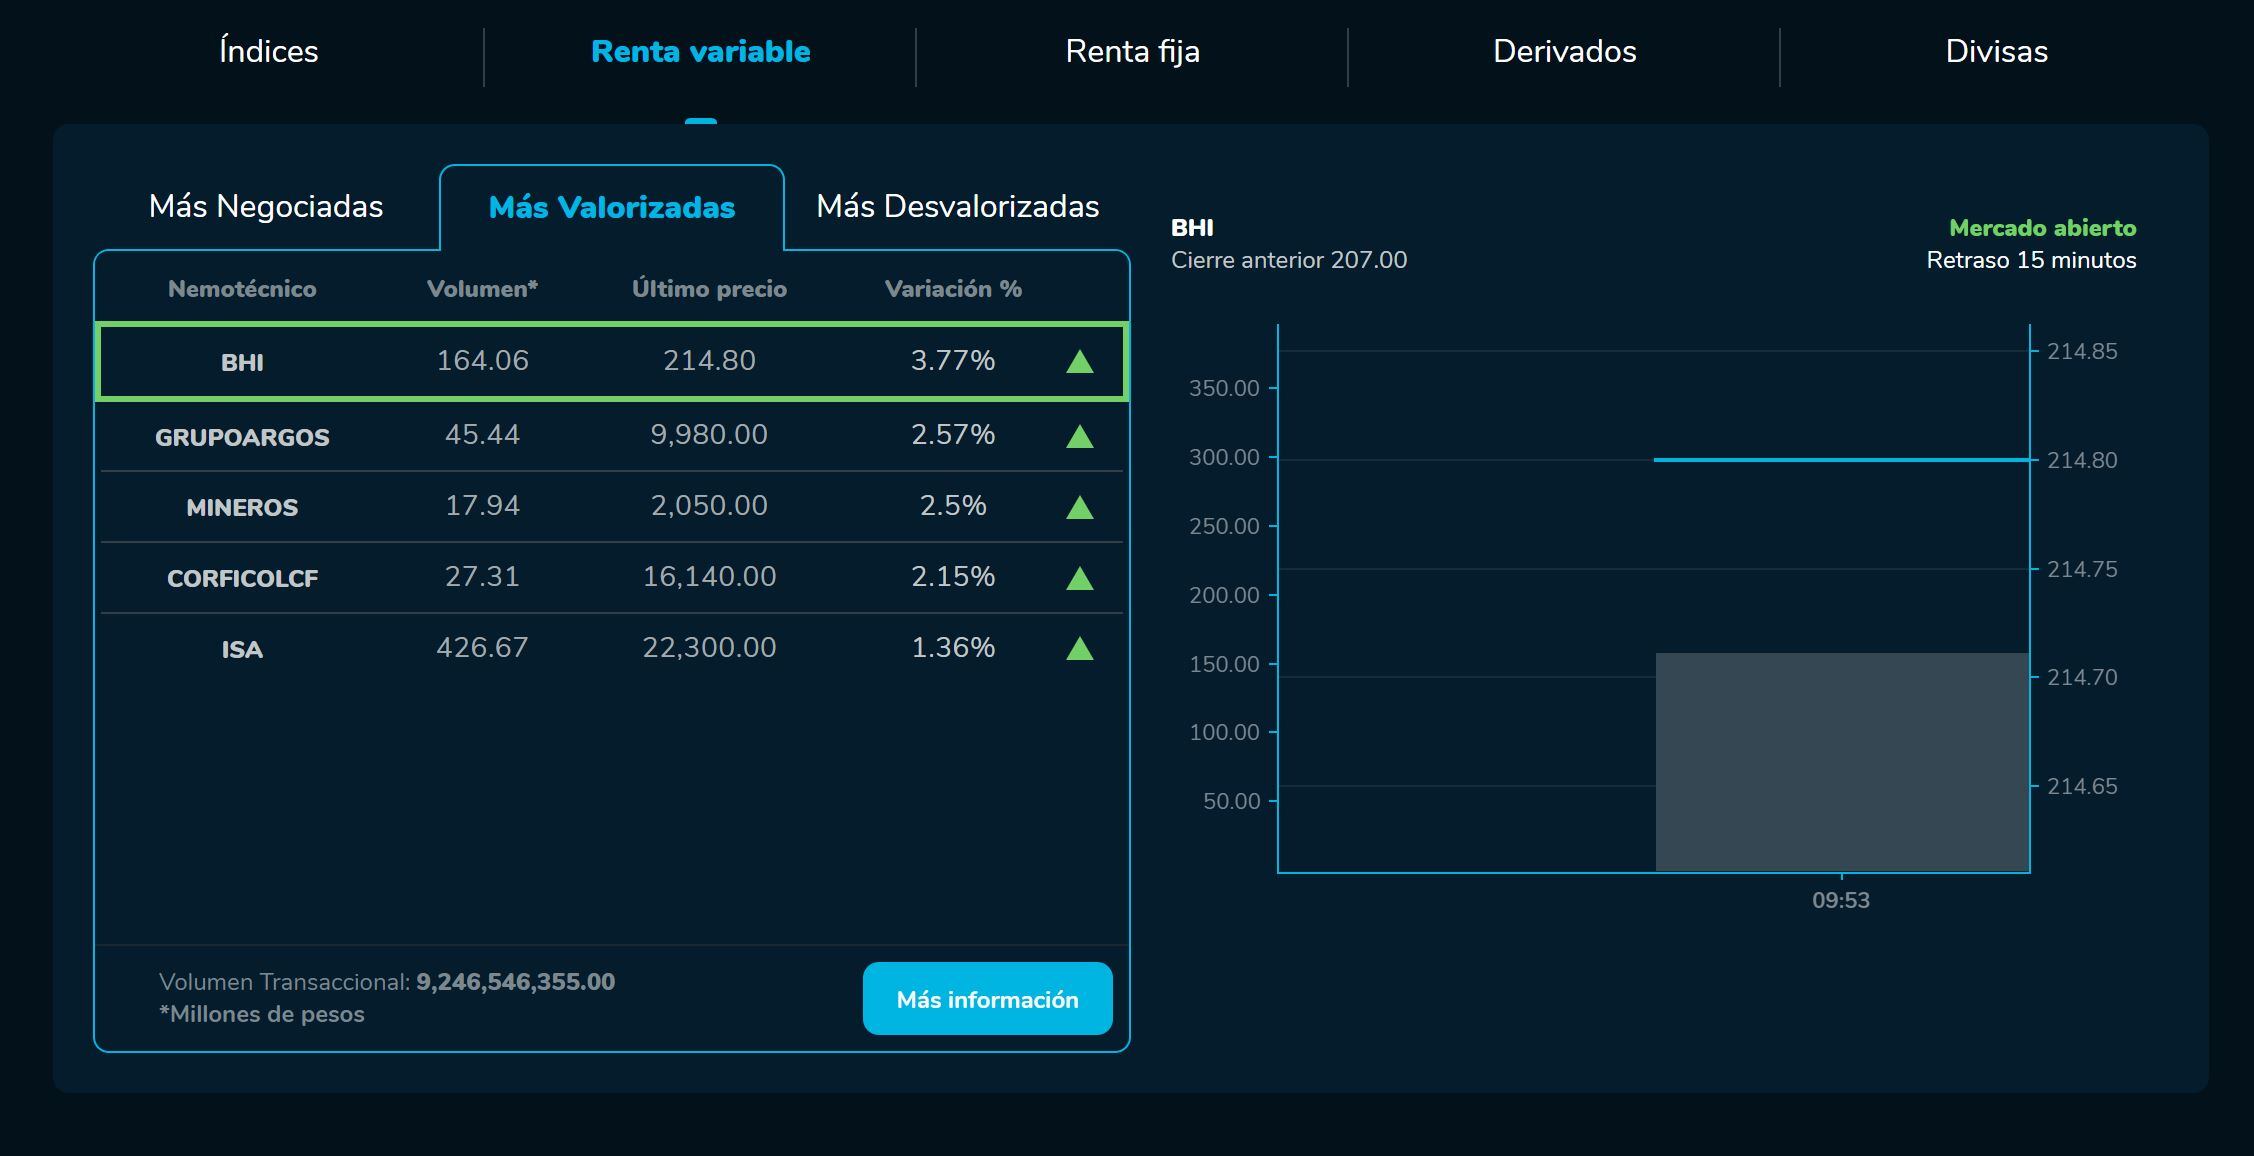Sort by the Variación % column header

[953, 289]
